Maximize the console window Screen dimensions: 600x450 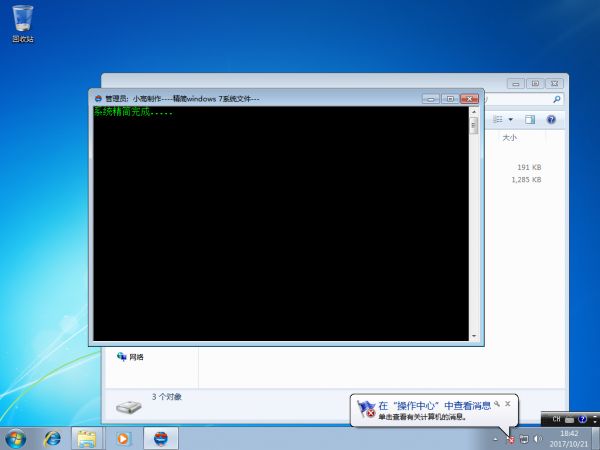[x=450, y=99]
